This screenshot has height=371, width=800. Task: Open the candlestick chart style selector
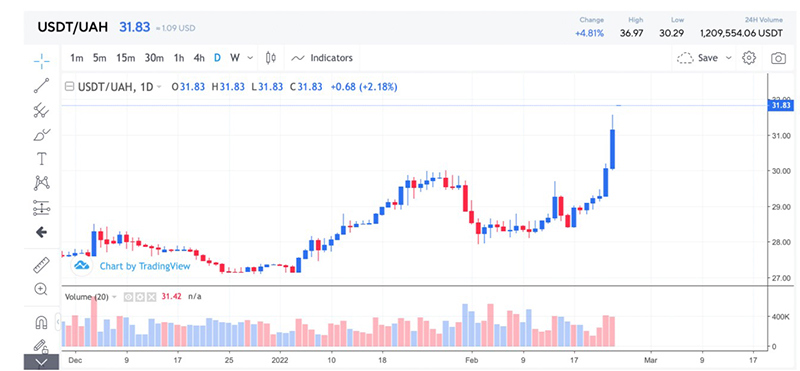coord(271,58)
